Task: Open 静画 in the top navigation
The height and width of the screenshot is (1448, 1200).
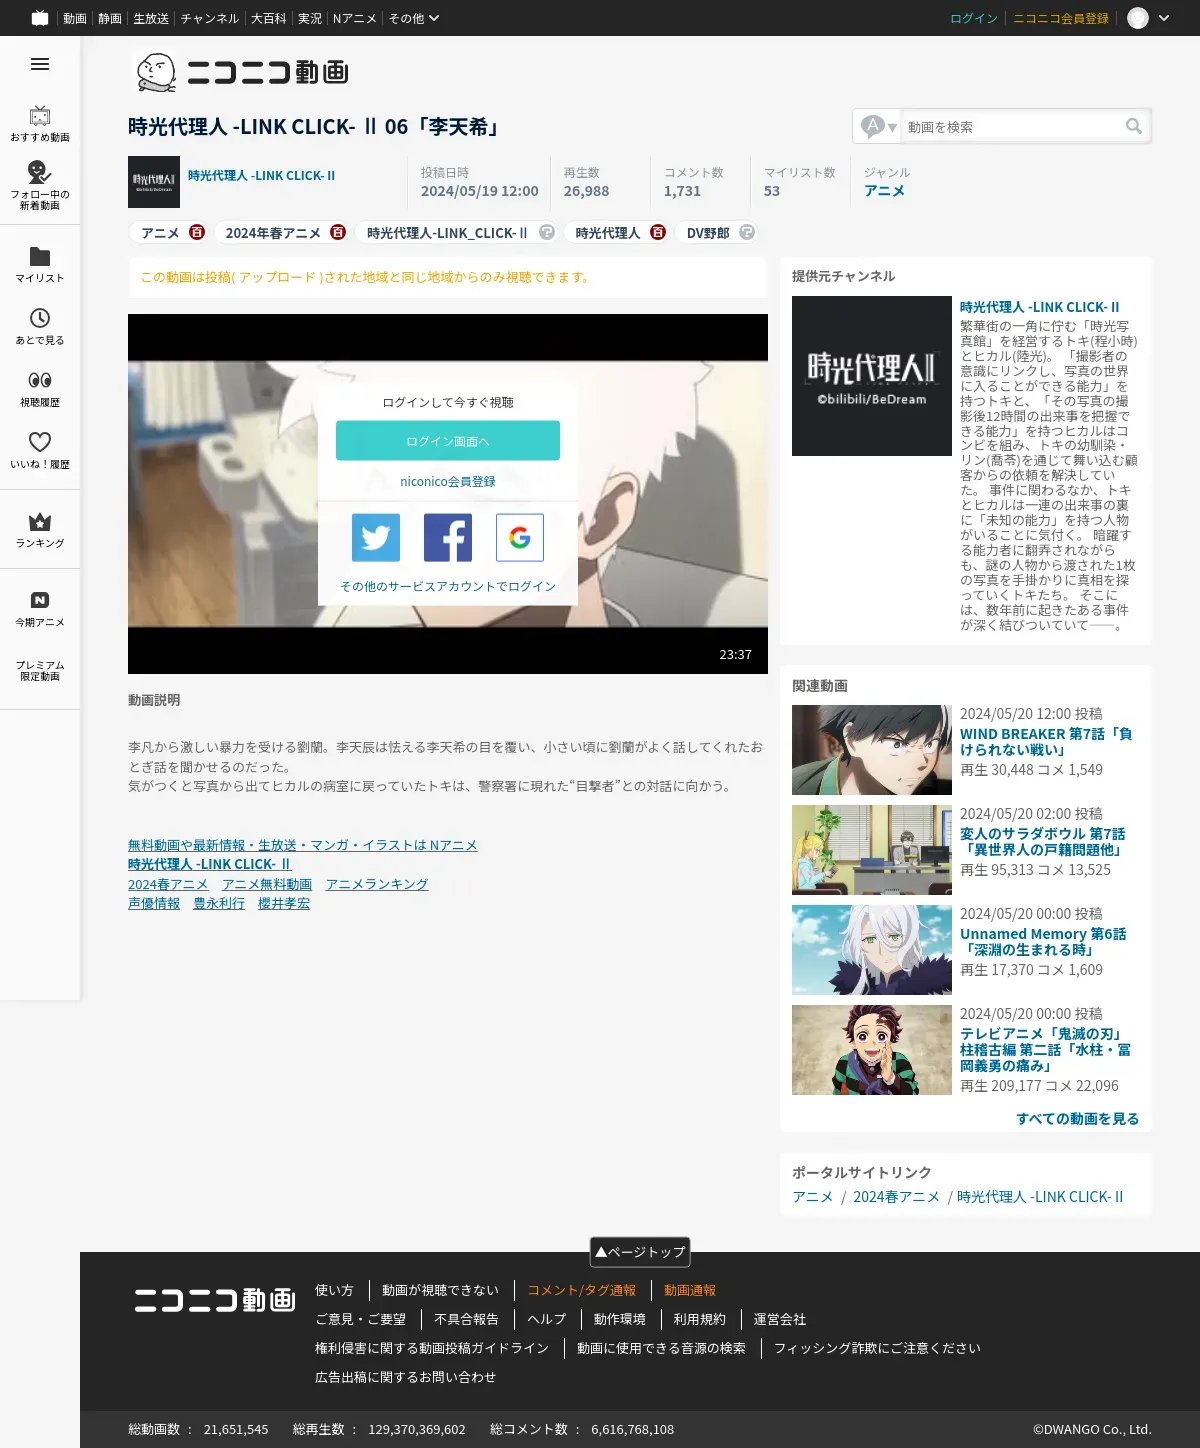Action: tap(110, 18)
